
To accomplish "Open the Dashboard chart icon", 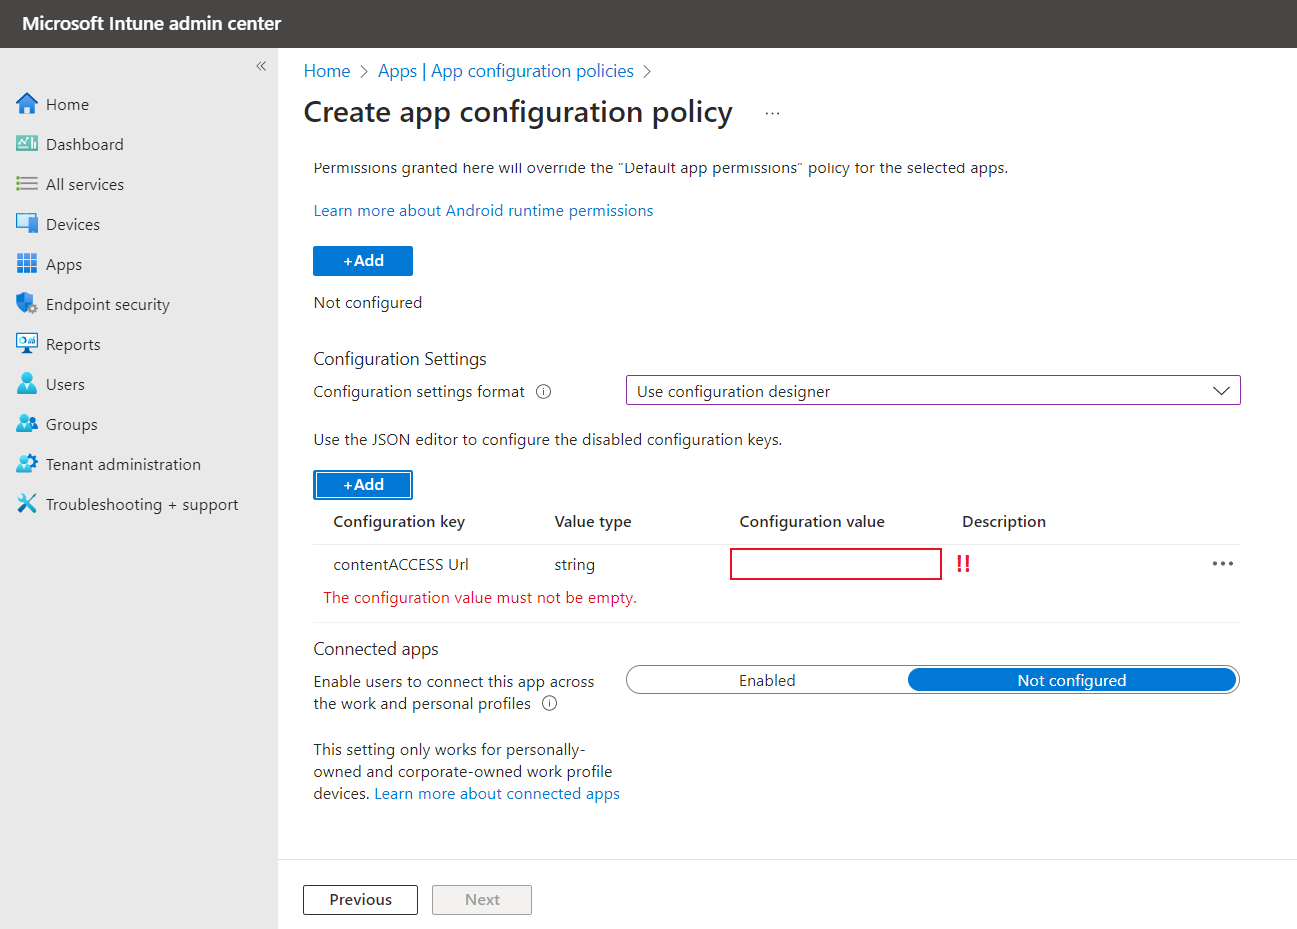I will pos(27,144).
